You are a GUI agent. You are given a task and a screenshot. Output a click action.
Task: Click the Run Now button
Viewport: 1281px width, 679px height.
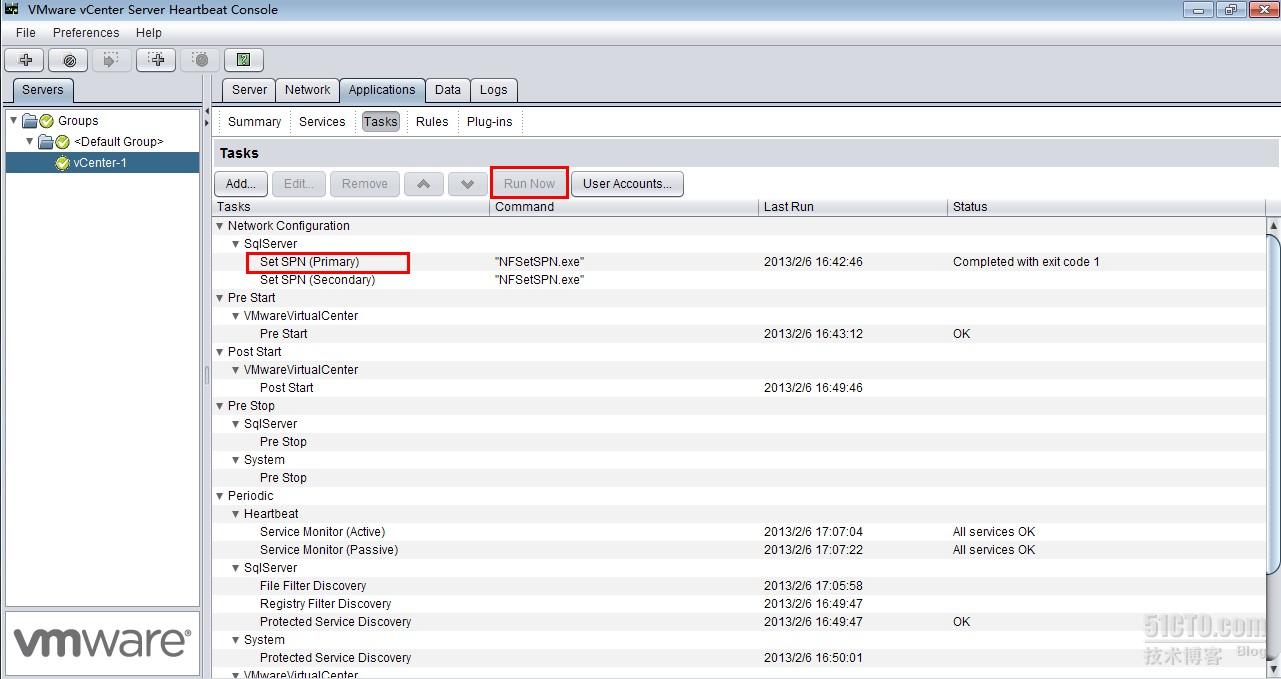click(529, 184)
